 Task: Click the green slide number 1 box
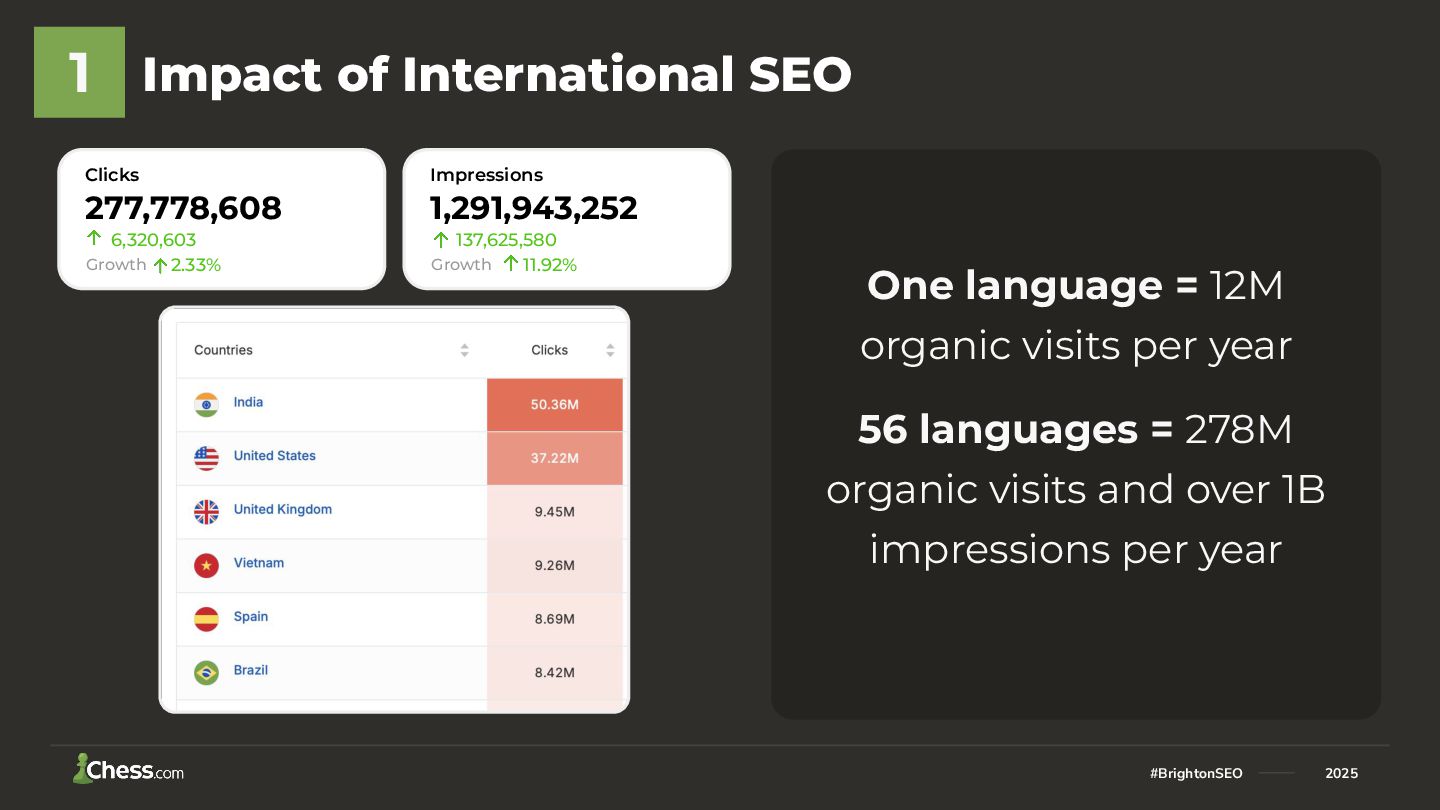click(79, 73)
